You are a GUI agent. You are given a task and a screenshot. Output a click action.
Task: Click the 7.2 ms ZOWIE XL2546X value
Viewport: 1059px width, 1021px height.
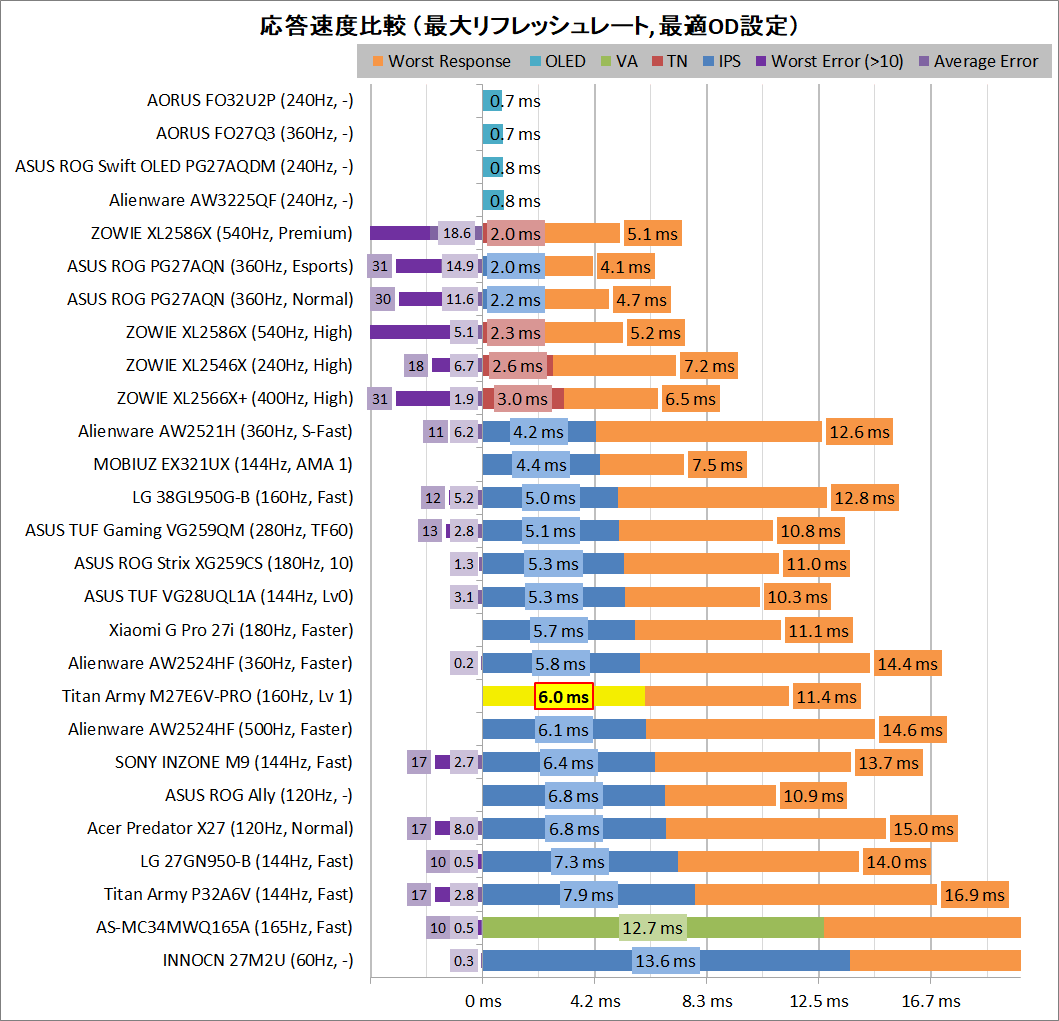point(709,366)
